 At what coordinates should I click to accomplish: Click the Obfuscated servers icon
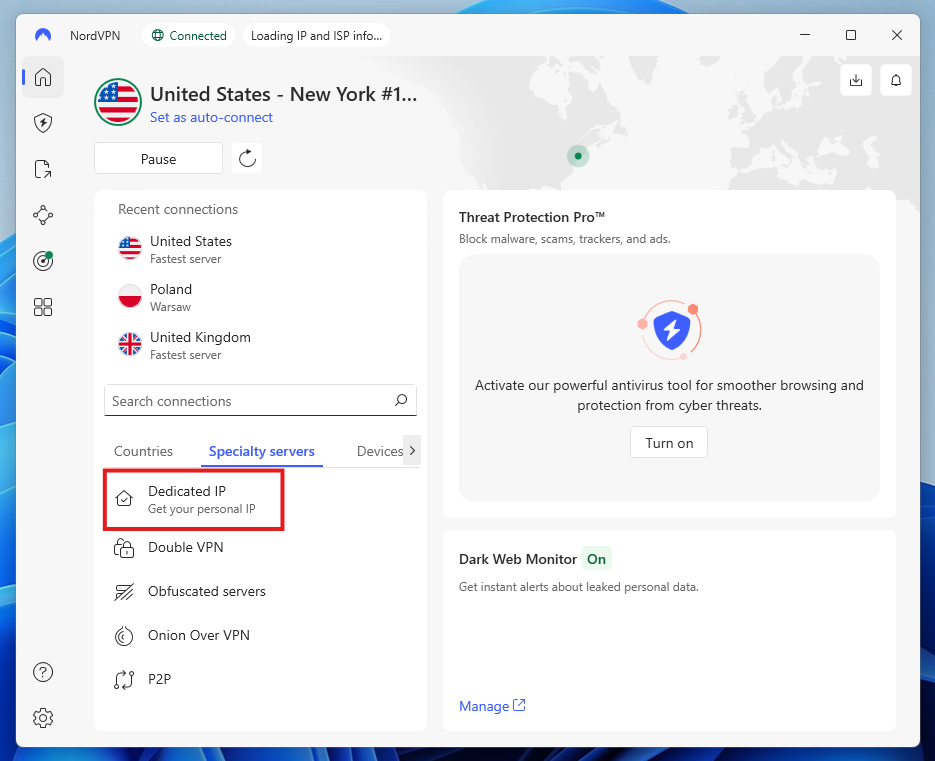point(124,592)
